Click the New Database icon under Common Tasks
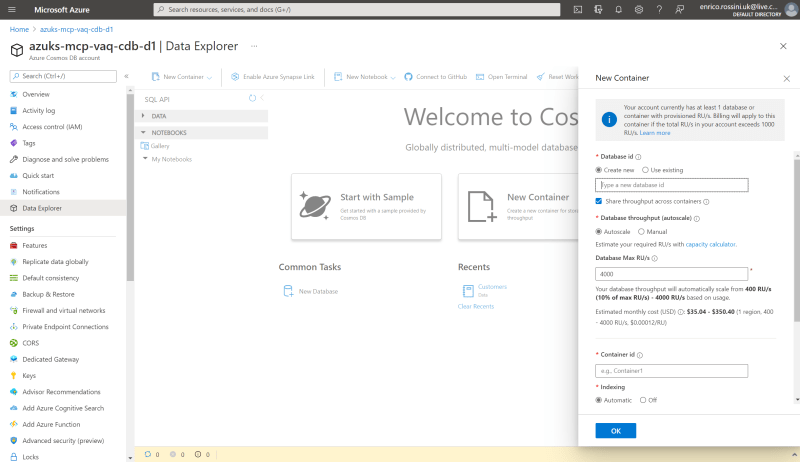800x462 pixels. [288, 291]
